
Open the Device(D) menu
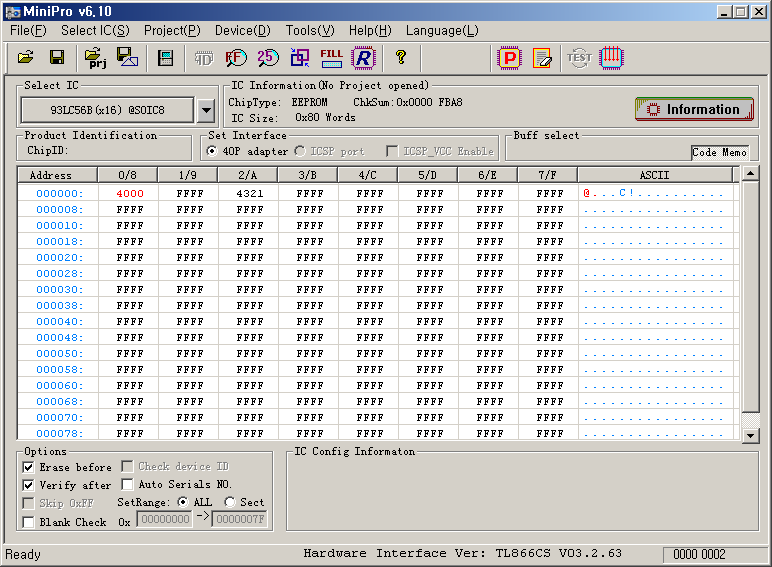click(243, 31)
